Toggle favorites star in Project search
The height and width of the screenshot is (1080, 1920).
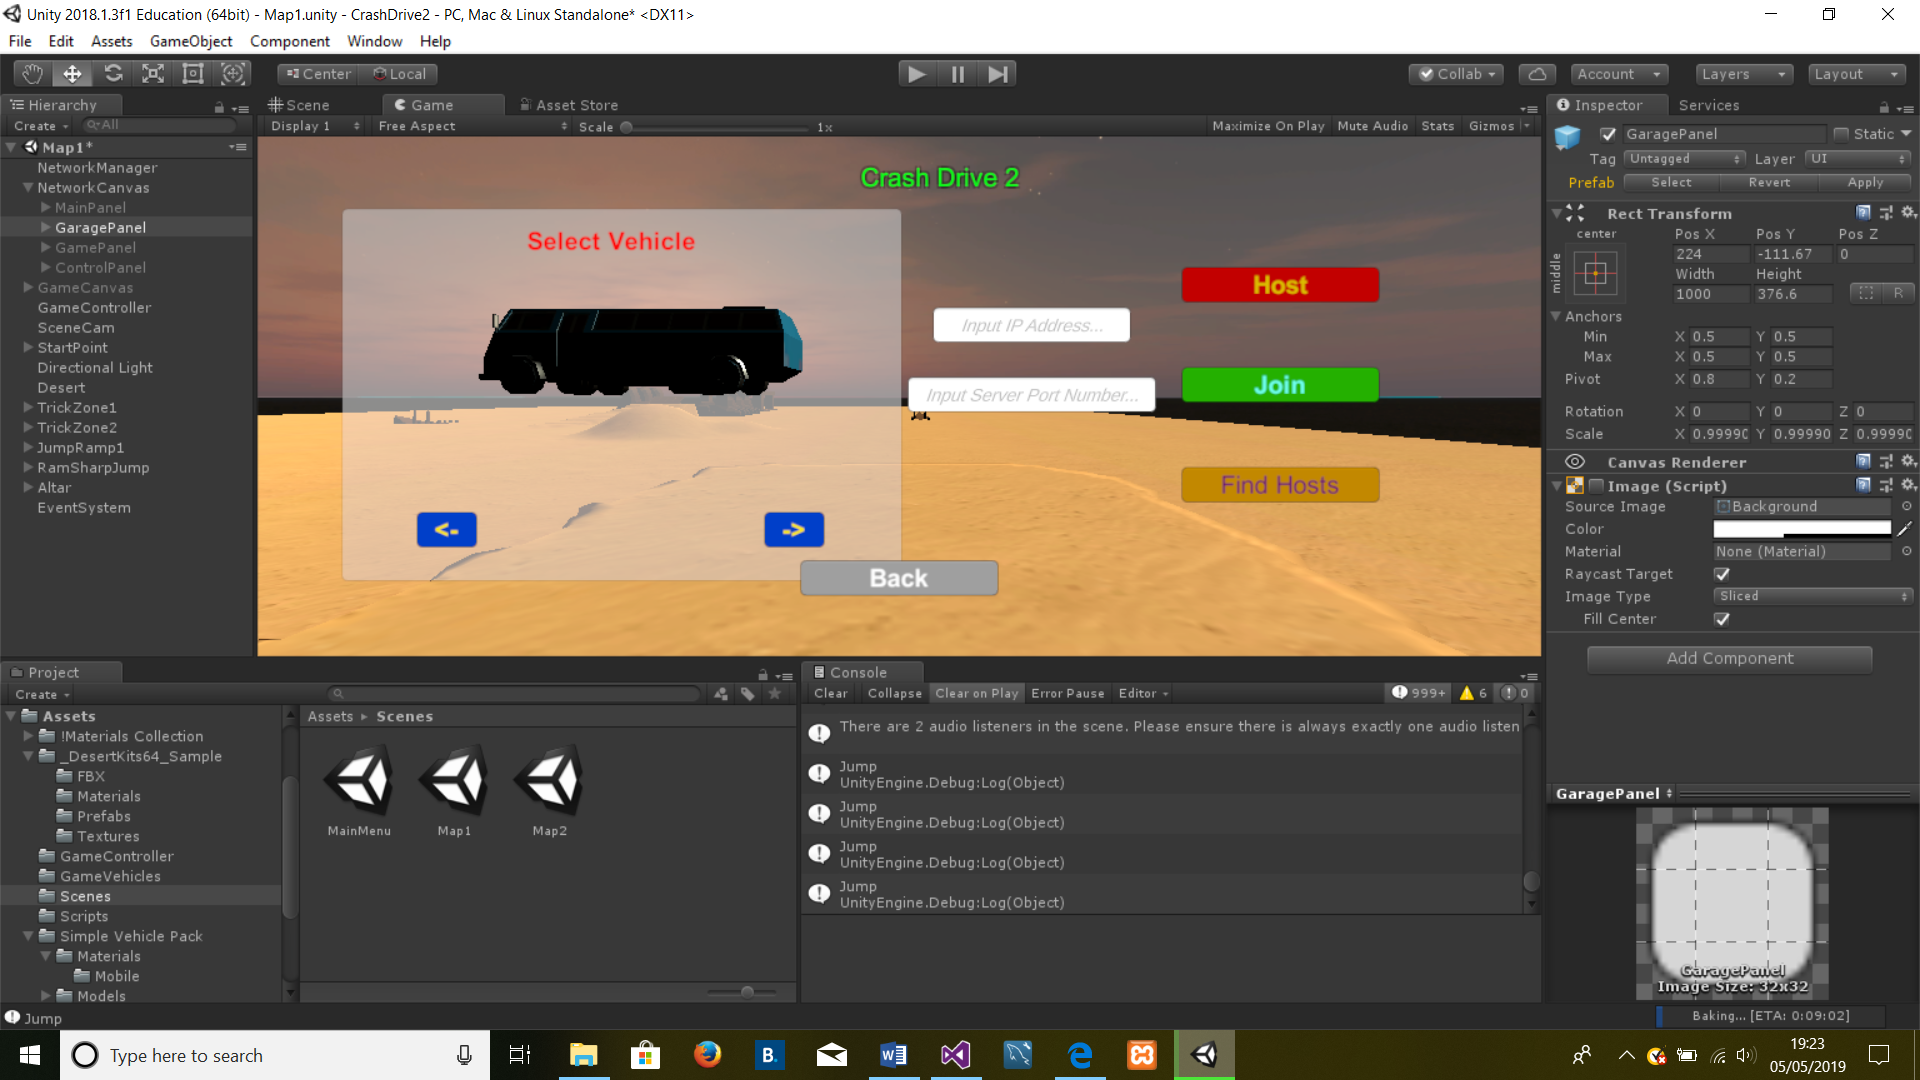tap(774, 694)
